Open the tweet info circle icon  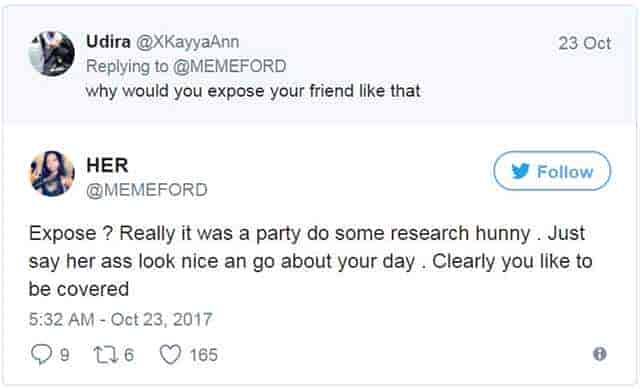click(600, 354)
